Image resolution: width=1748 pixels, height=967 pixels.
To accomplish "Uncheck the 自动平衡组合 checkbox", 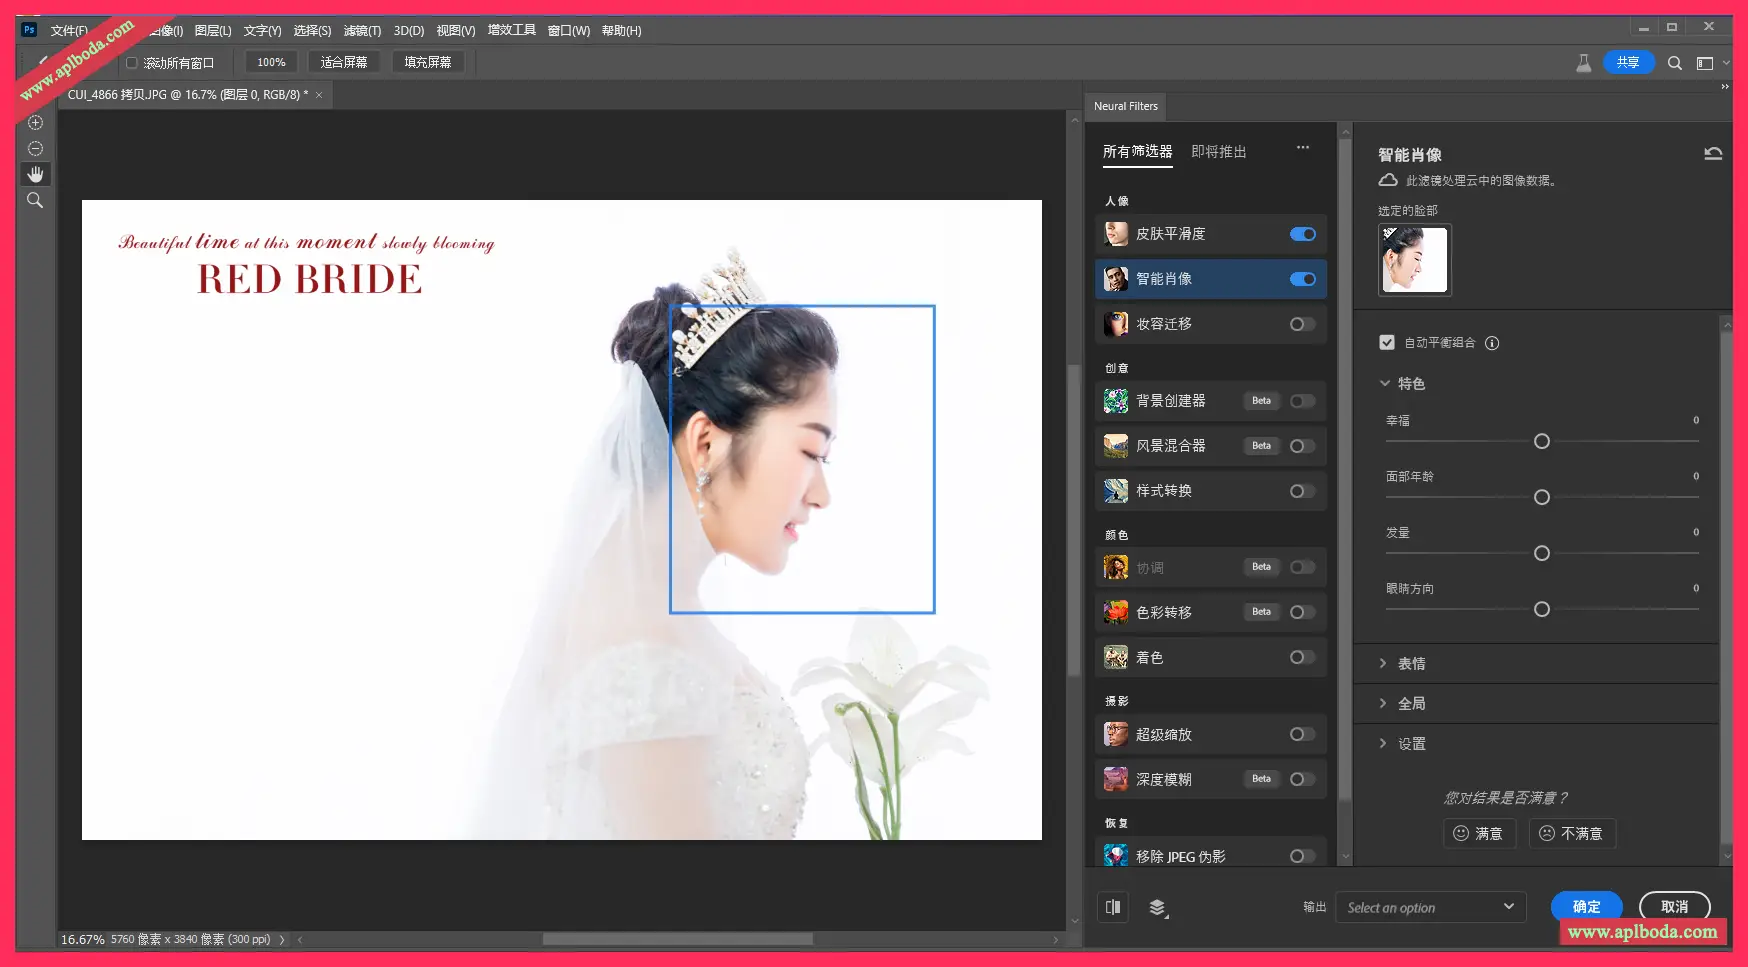I will [x=1387, y=343].
